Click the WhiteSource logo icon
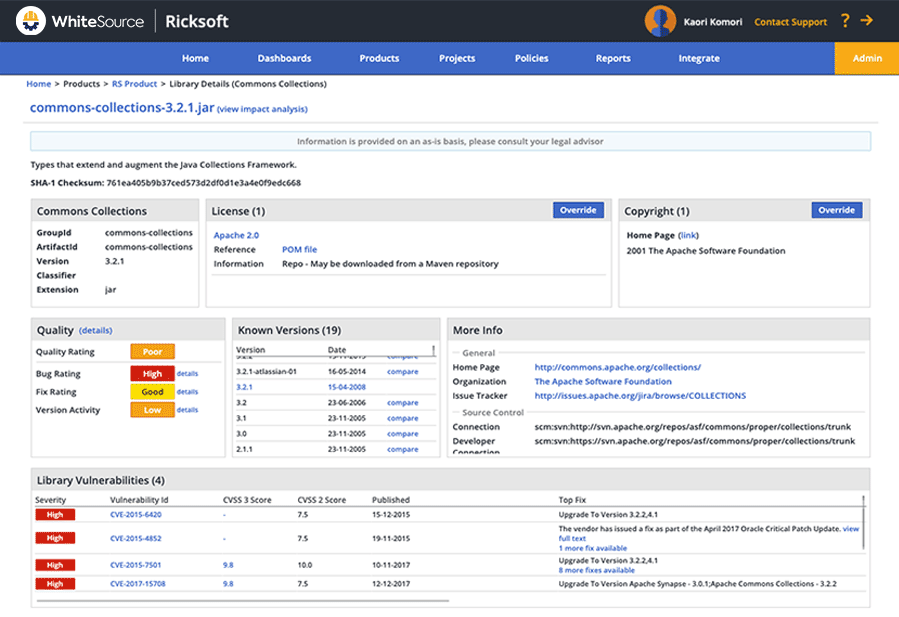The image size is (899, 617). [x=30, y=21]
